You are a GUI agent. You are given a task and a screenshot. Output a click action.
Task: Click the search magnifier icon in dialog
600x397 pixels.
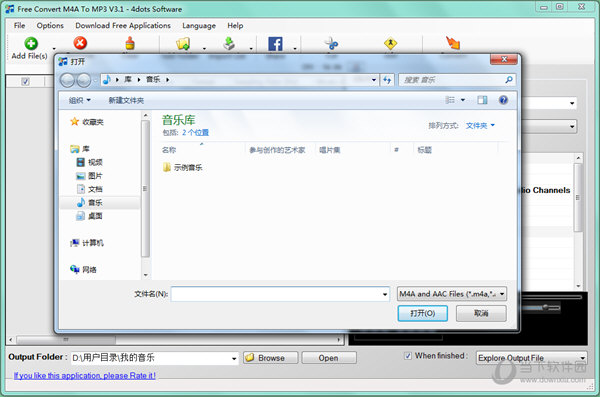[x=509, y=80]
